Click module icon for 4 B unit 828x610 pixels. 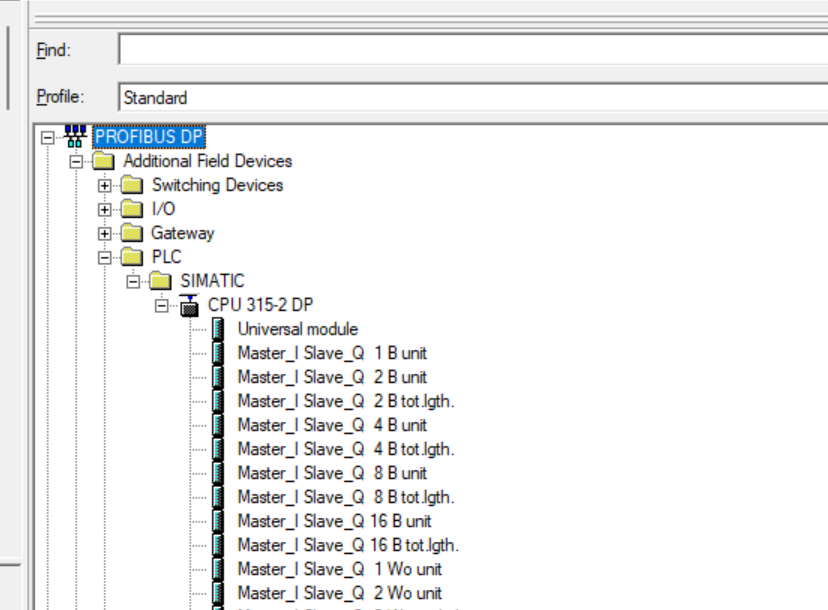[x=218, y=425]
